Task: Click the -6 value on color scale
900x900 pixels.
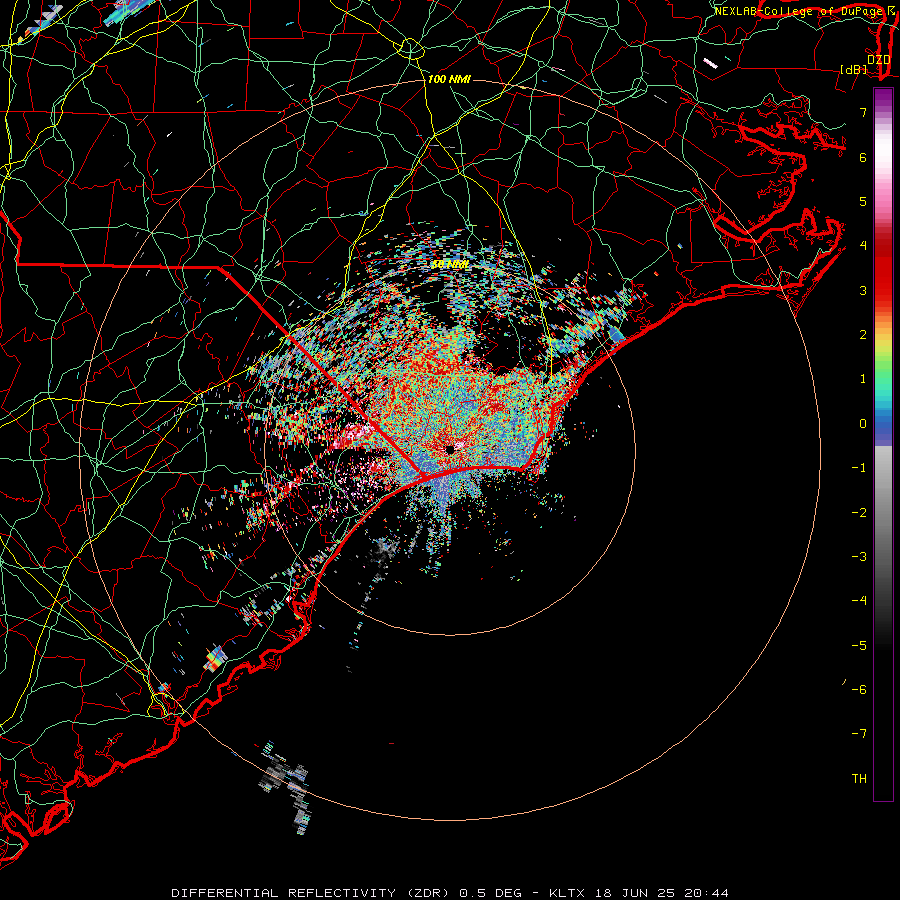Action: click(x=859, y=690)
